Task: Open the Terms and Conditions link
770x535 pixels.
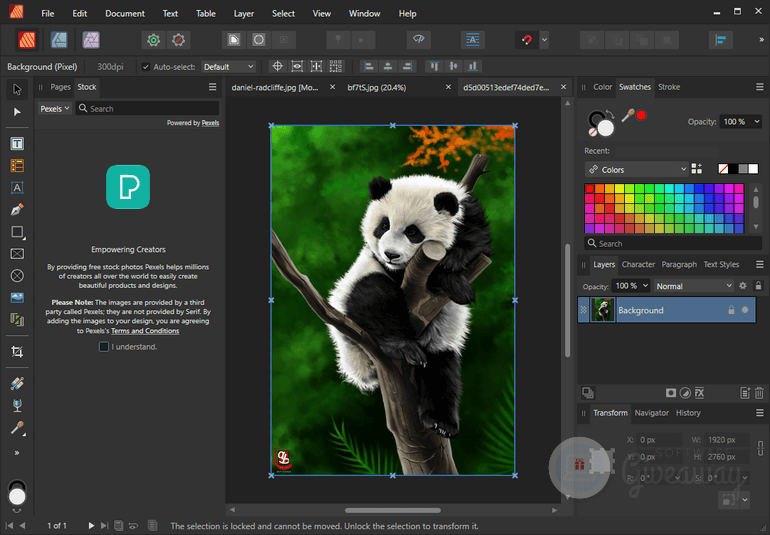Action: 145,331
